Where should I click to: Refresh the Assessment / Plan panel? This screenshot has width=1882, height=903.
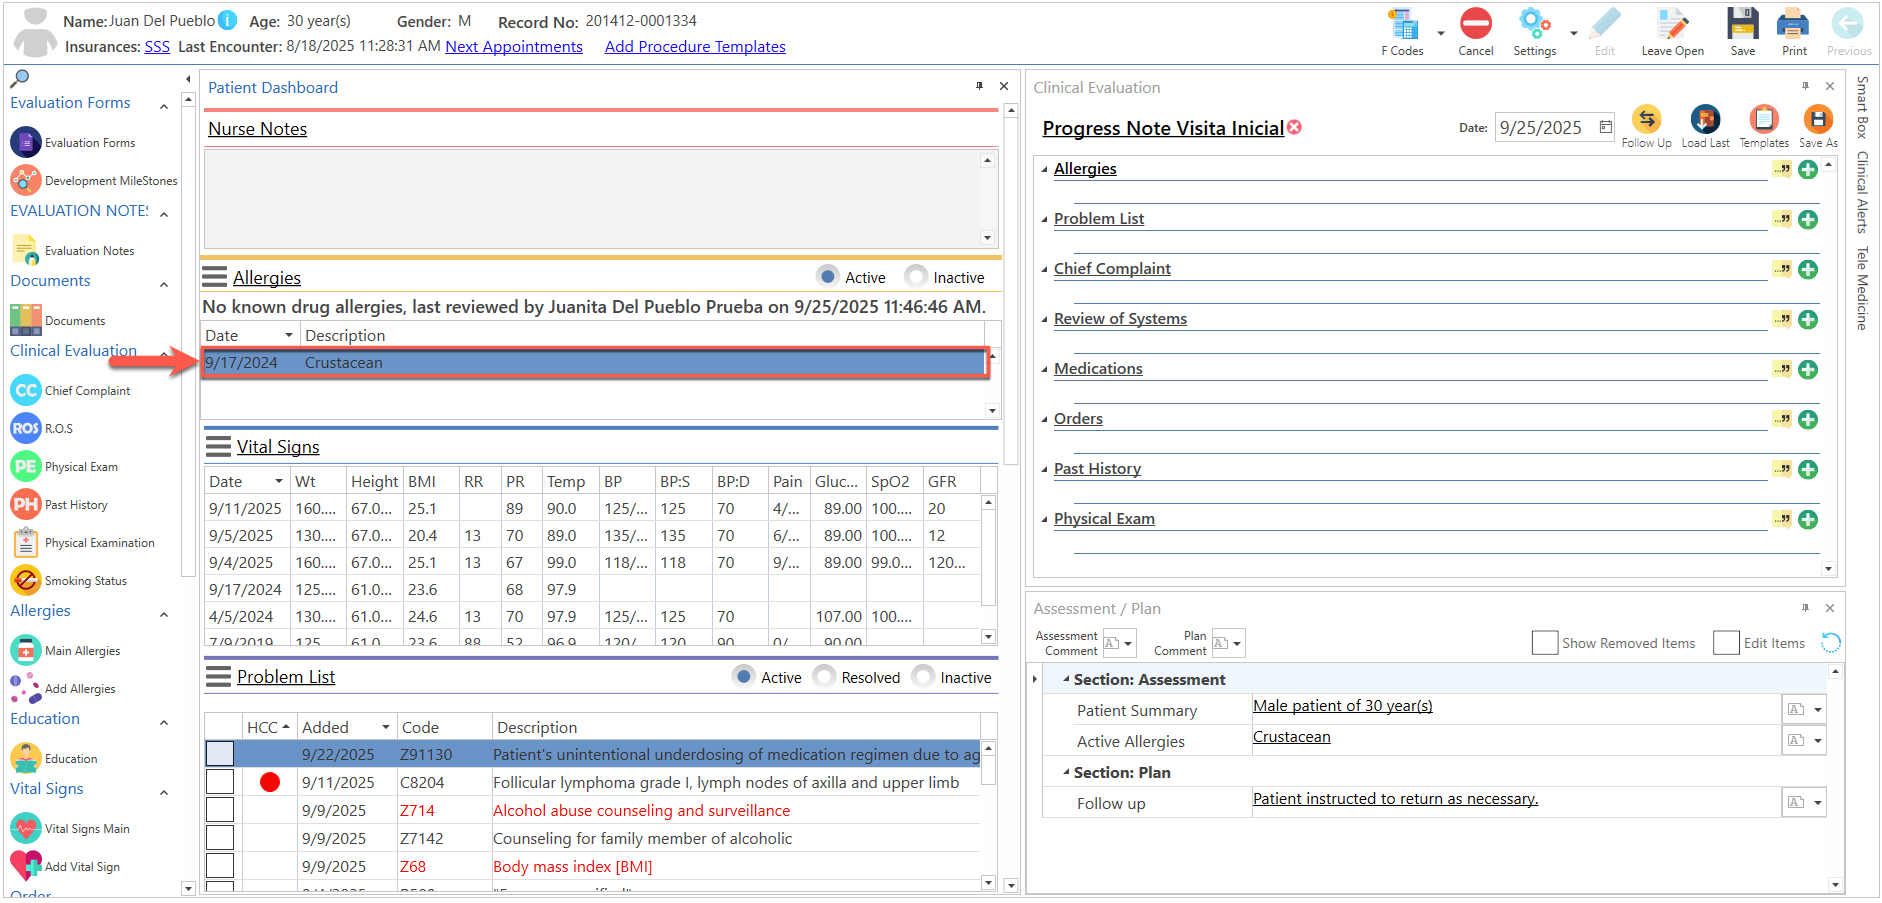(x=1830, y=643)
